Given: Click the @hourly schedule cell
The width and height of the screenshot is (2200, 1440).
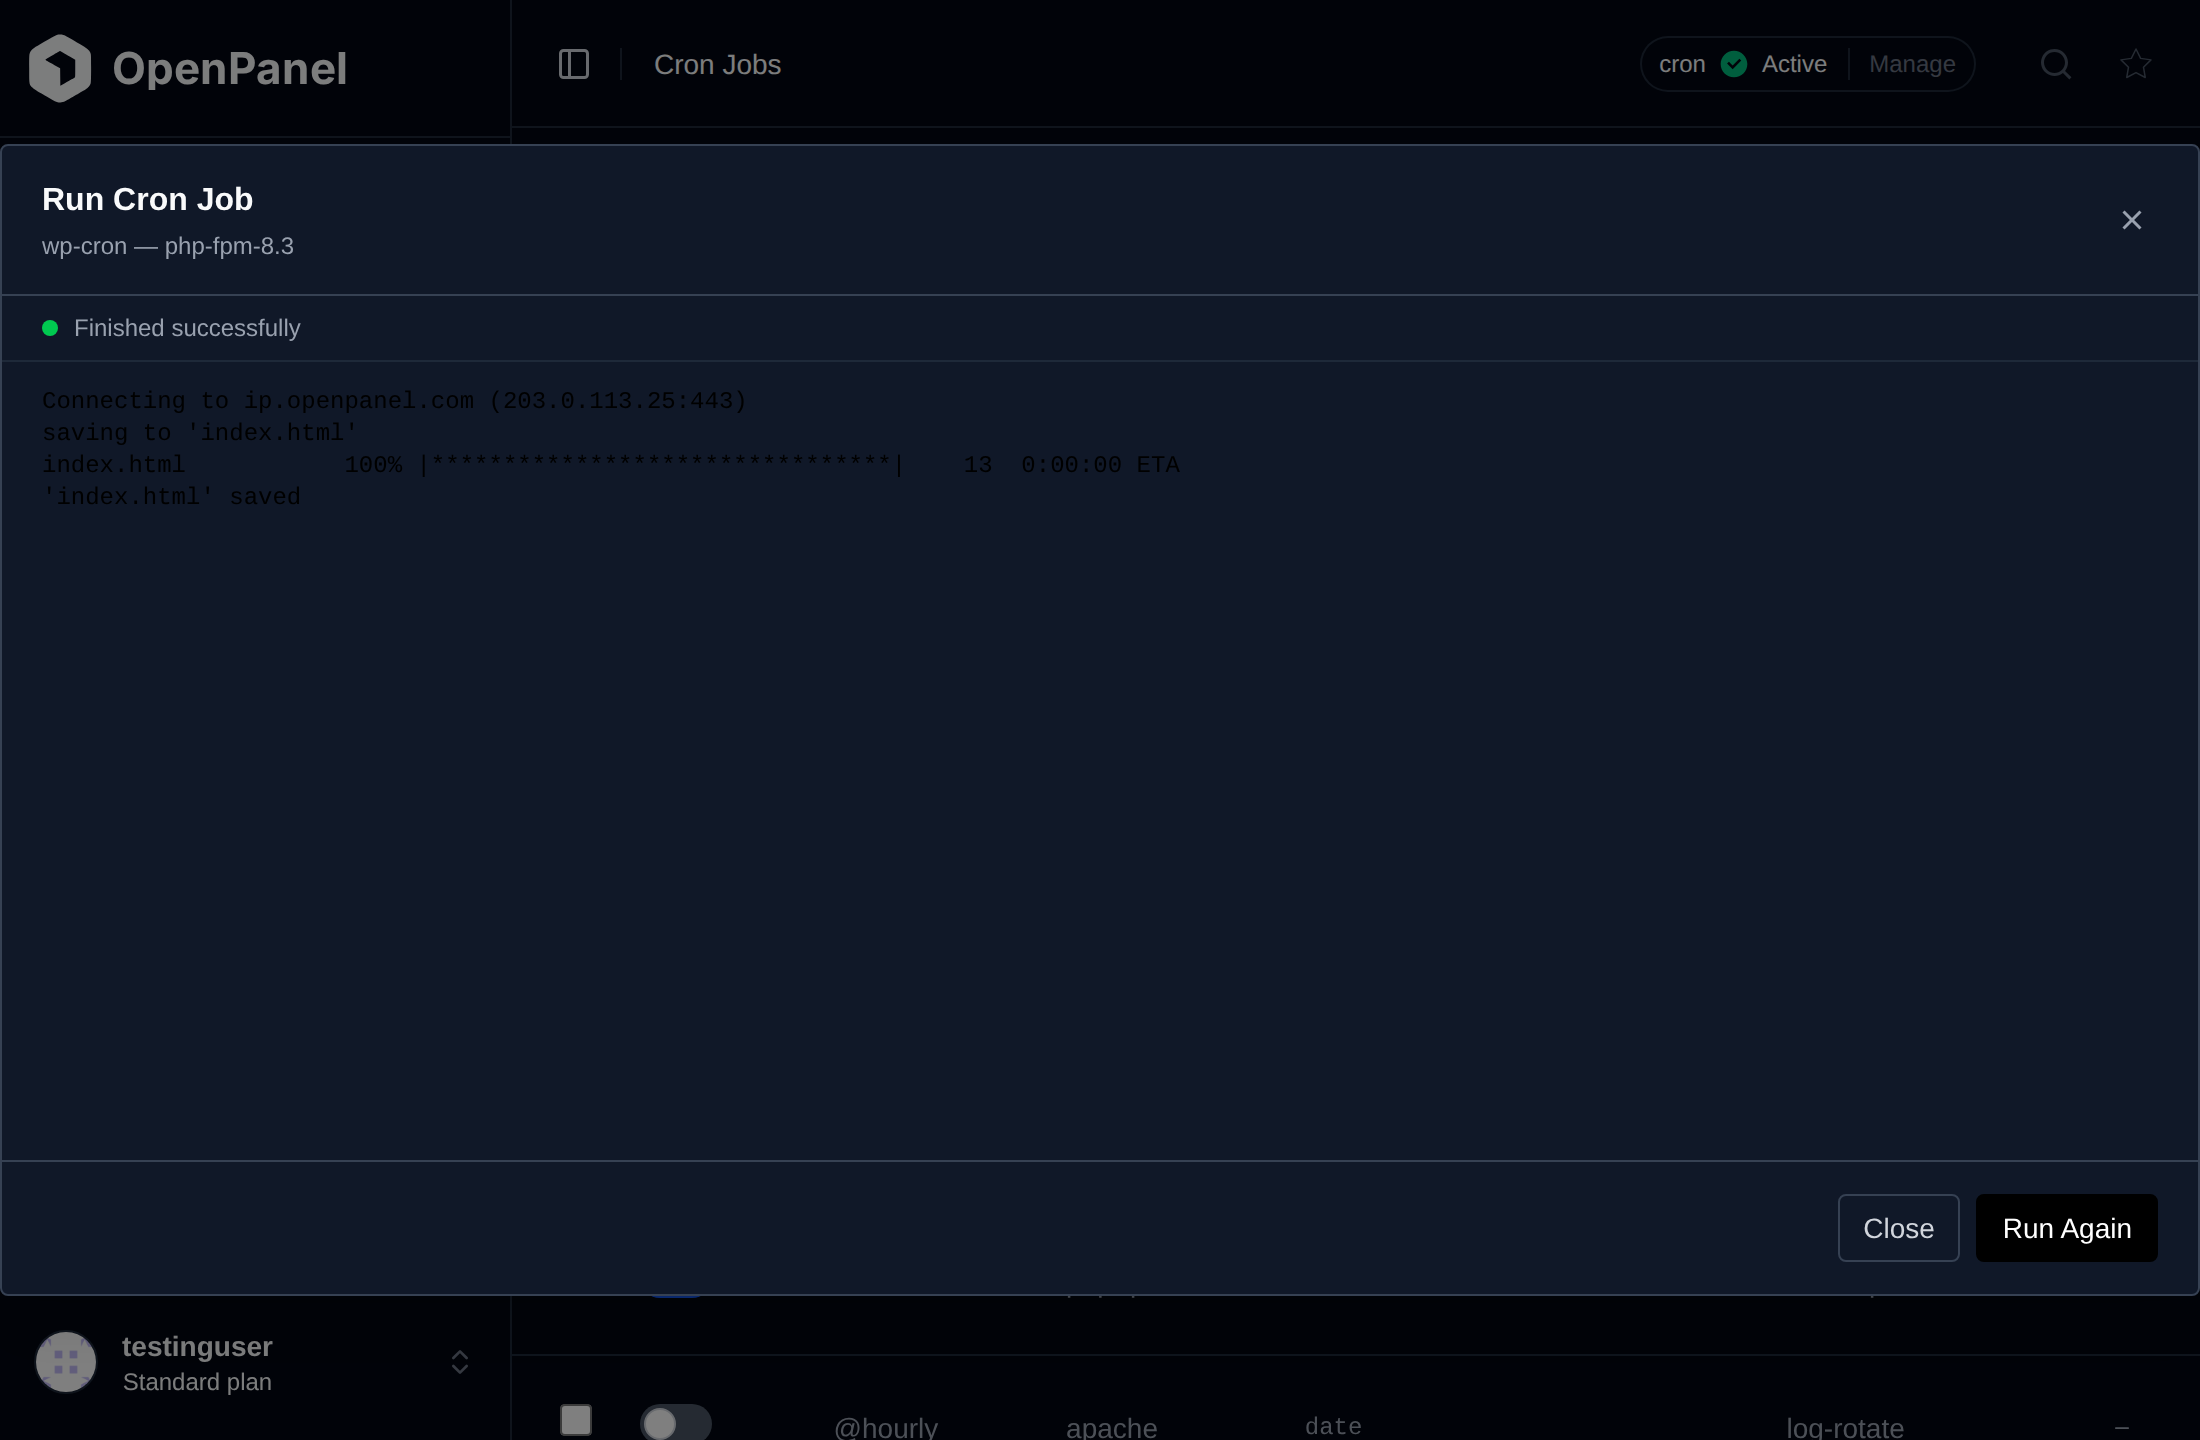Looking at the screenshot, I should 886,1427.
